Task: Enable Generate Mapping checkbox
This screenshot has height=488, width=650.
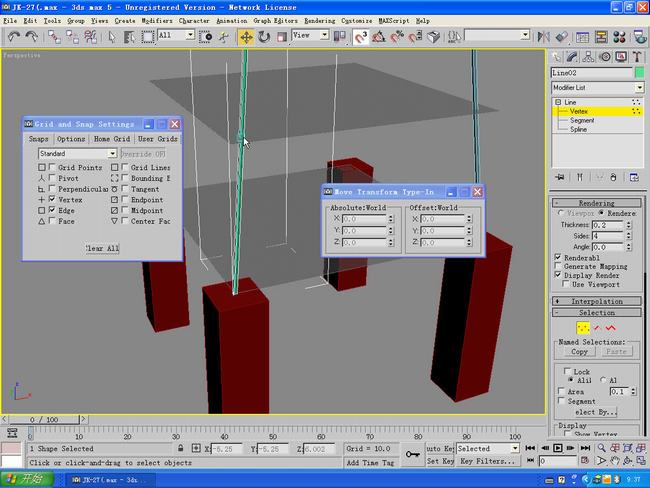Action: (x=558, y=266)
